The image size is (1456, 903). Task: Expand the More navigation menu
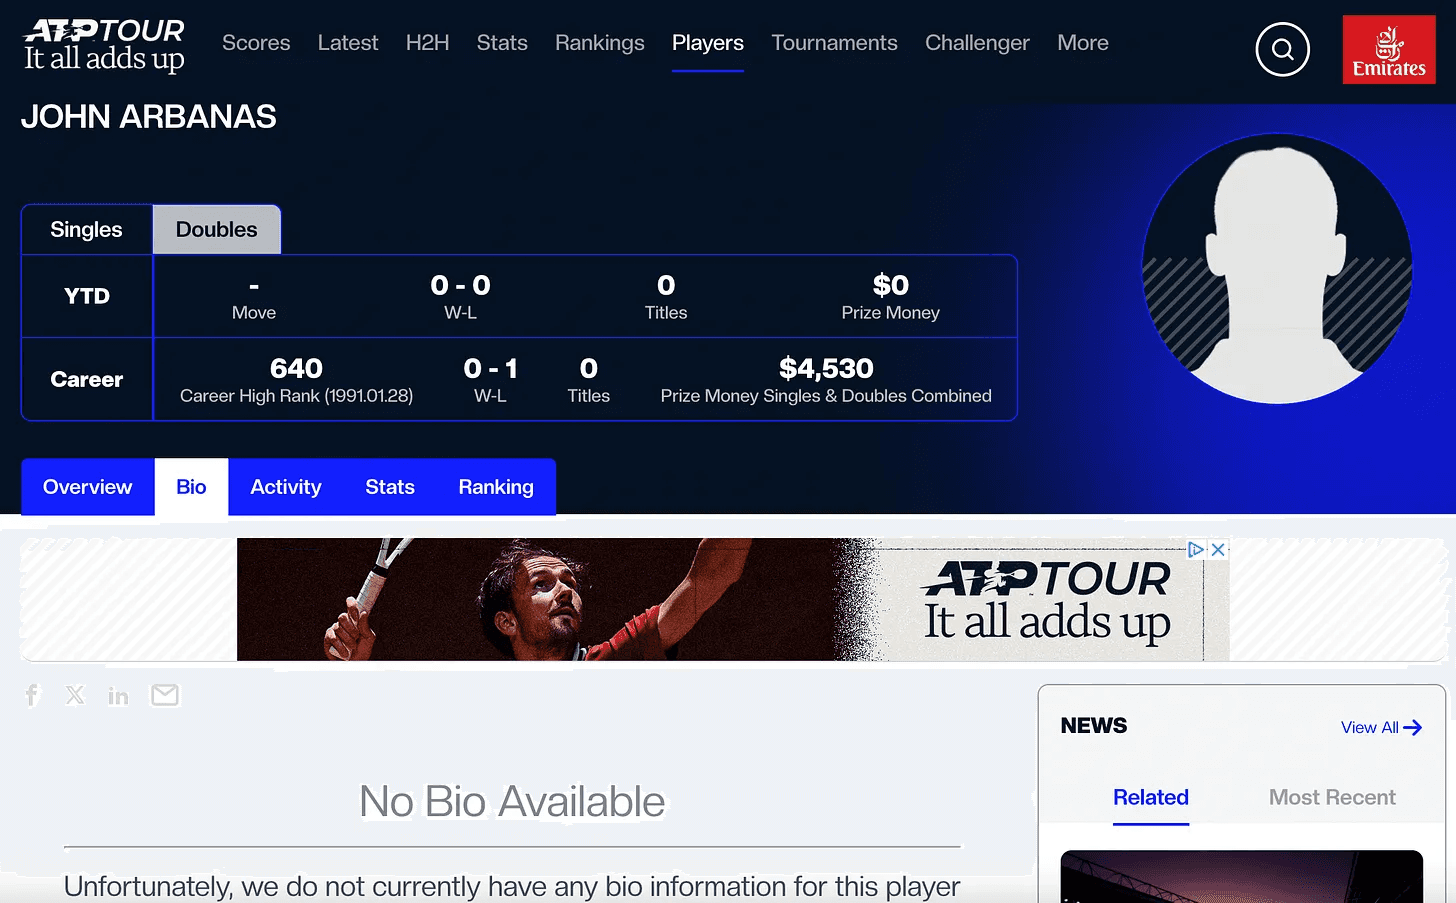coord(1083,43)
